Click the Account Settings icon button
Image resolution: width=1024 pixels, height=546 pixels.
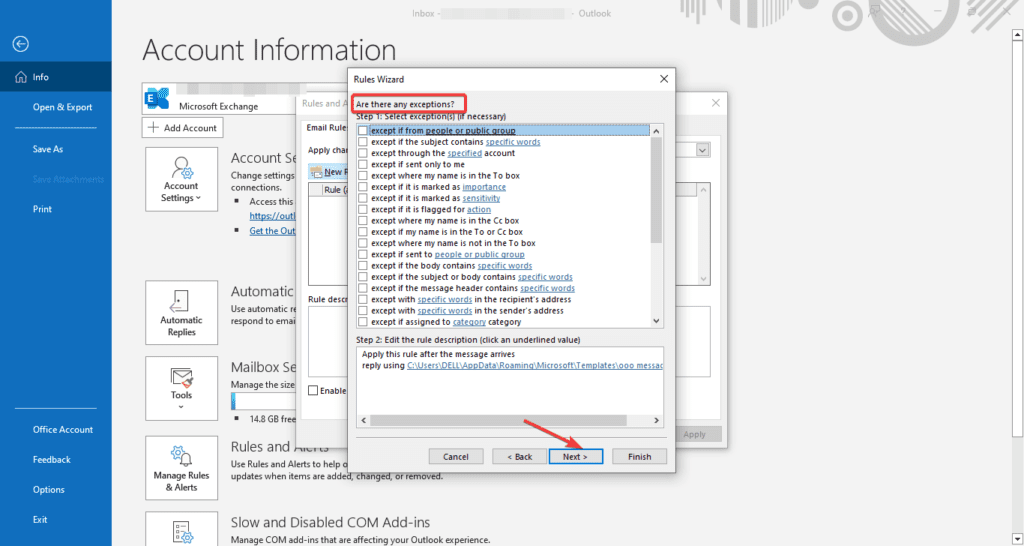182,179
